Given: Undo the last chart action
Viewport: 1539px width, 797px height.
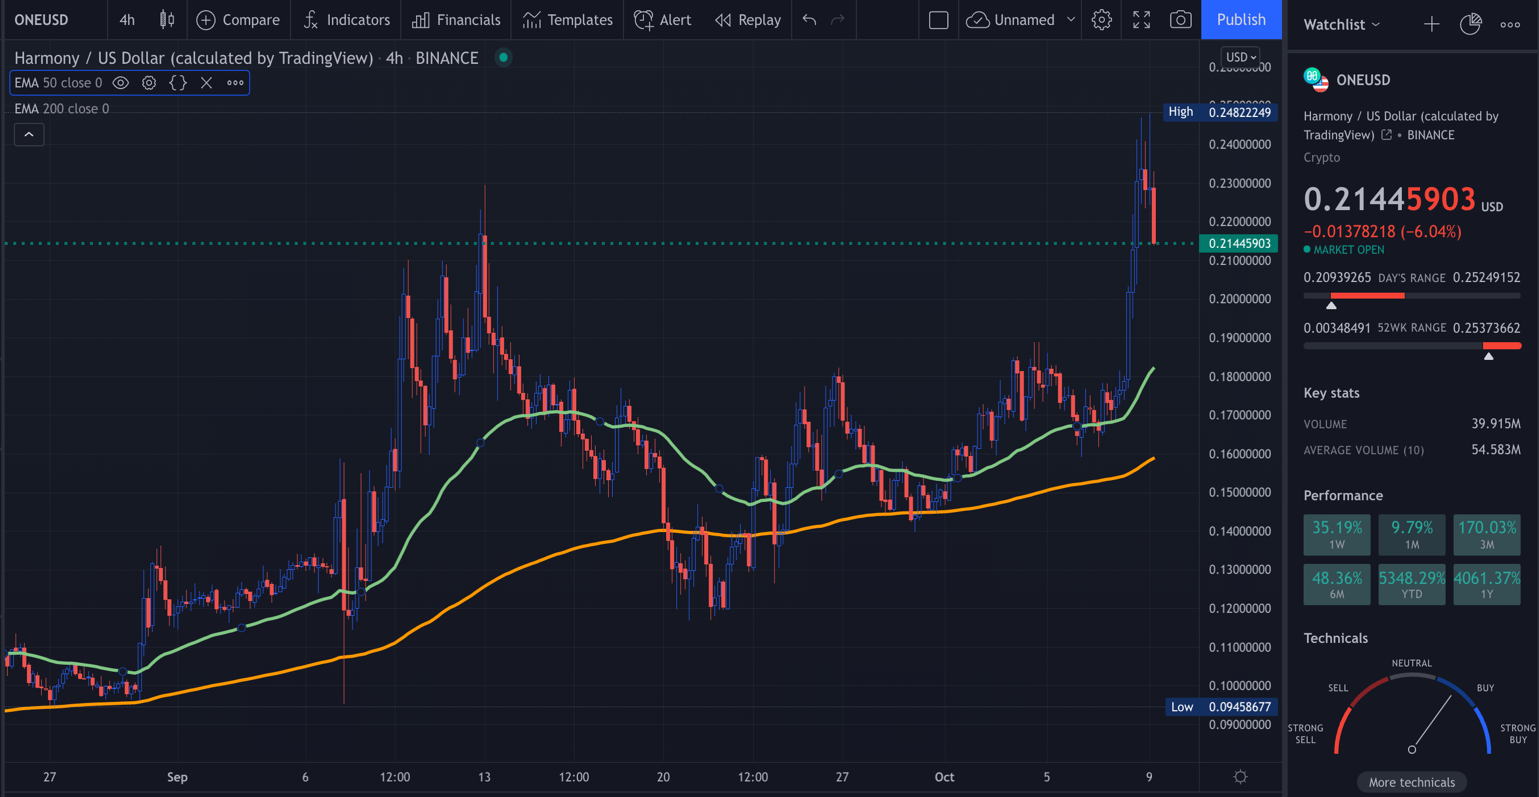Looking at the screenshot, I should 810,20.
